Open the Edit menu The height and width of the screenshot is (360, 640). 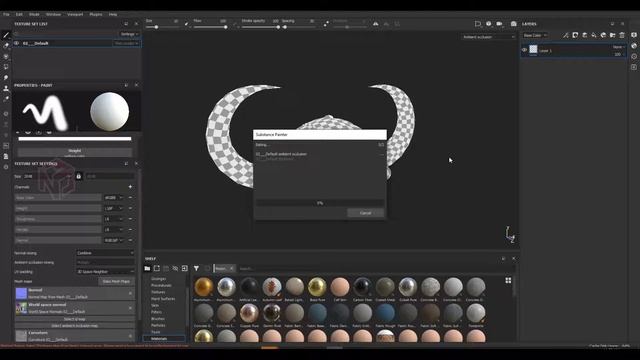19,14
